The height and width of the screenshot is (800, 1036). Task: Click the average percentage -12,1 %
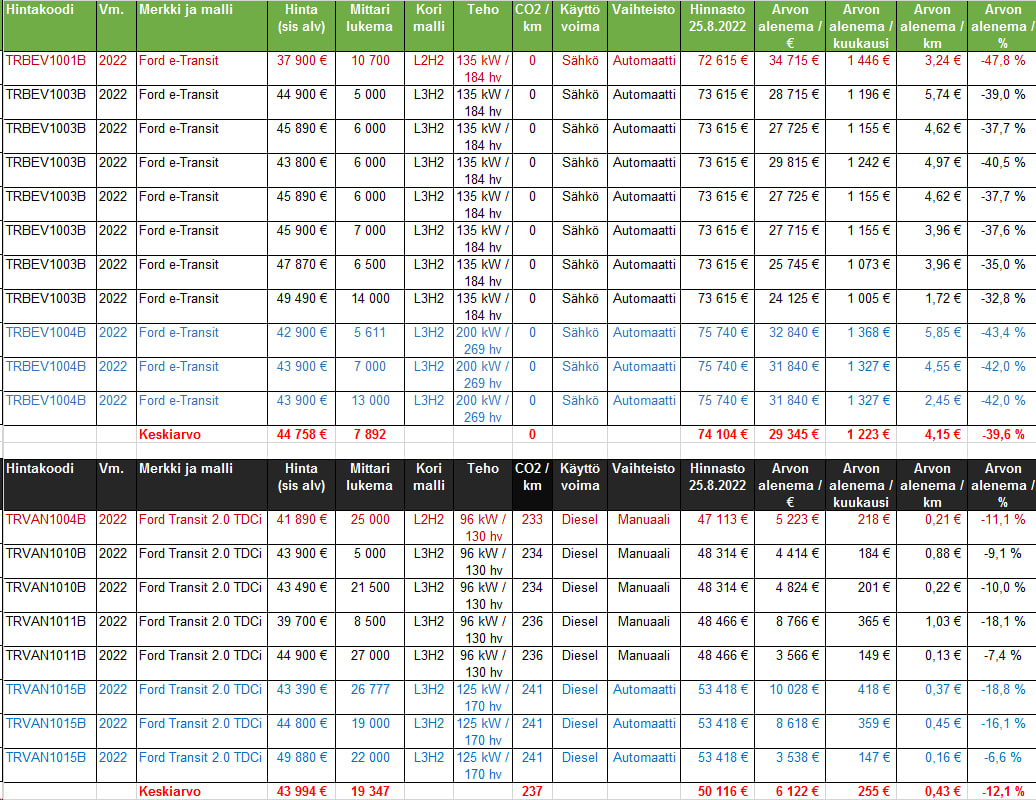[1002, 791]
